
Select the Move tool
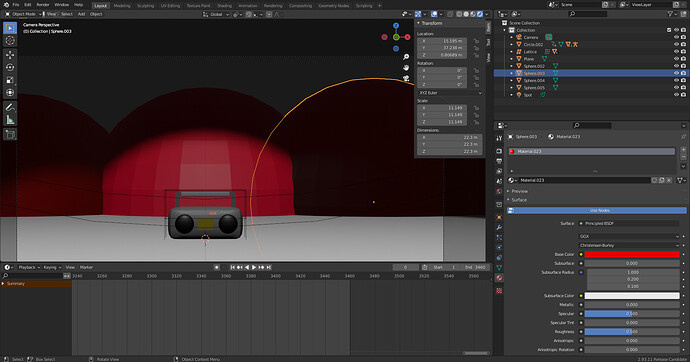click(x=10, y=55)
